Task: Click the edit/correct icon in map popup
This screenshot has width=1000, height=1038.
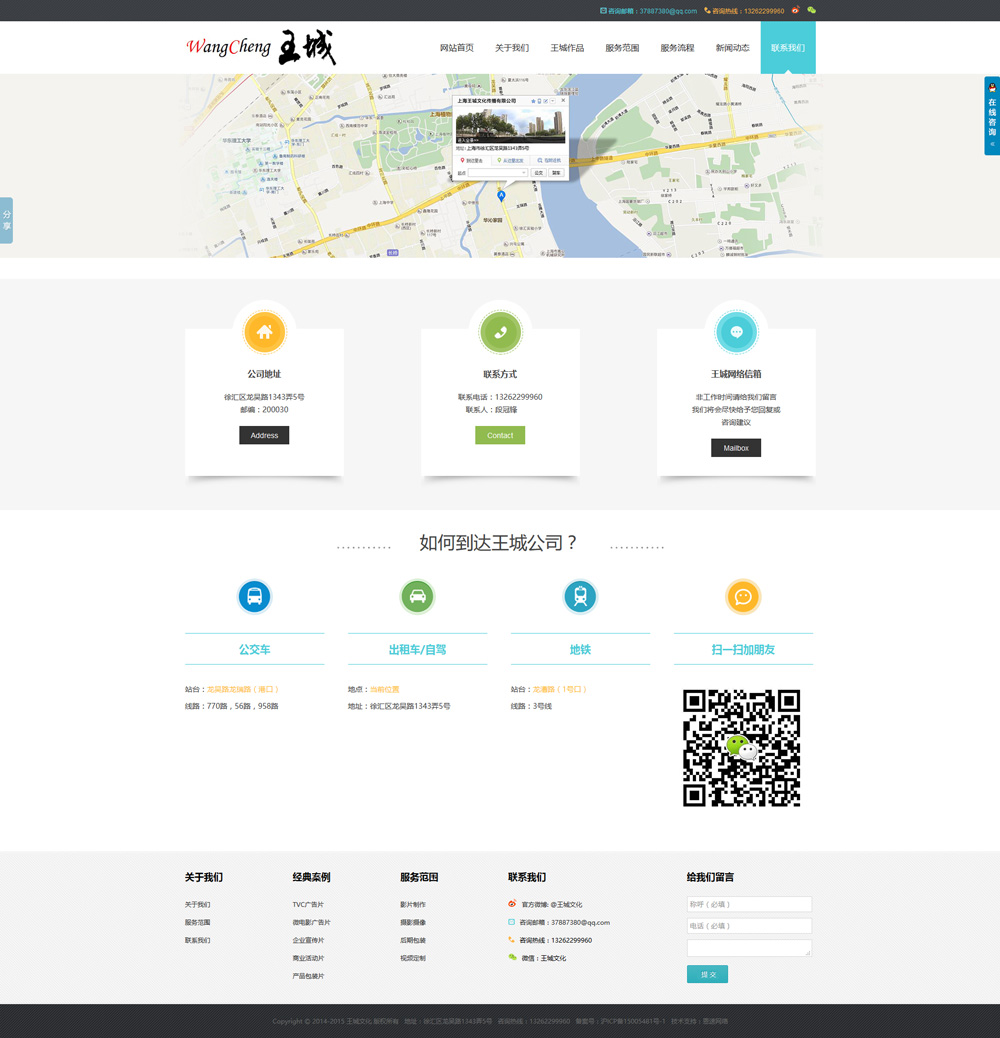Action: click(545, 101)
